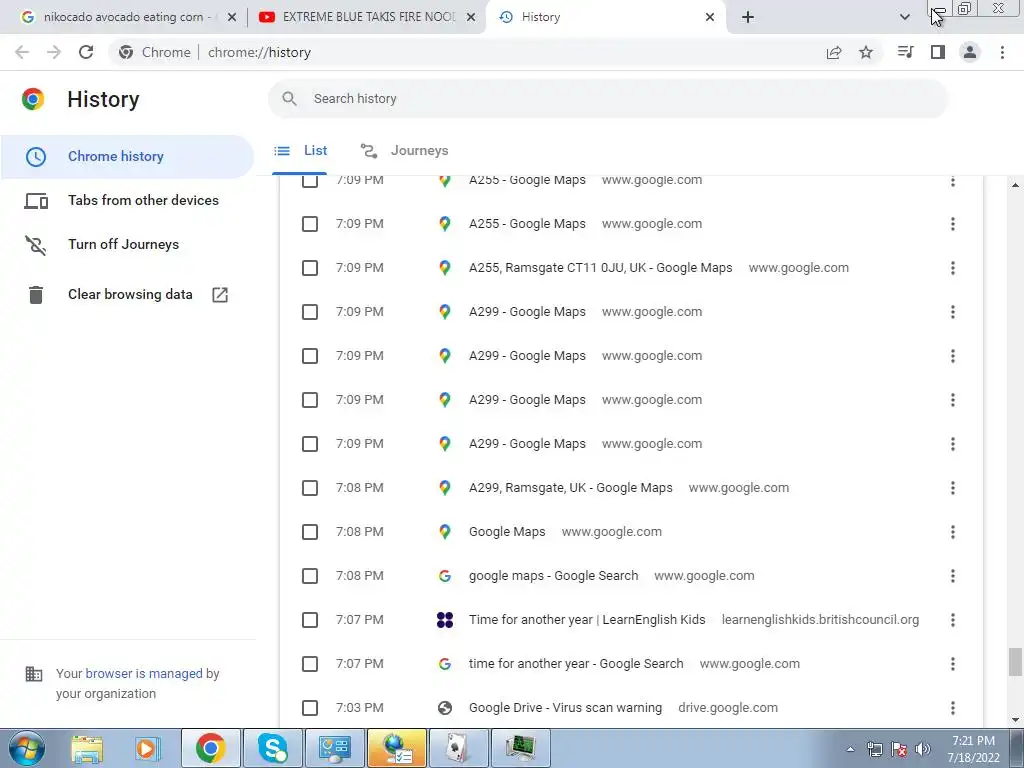
Task: Check the box for A299, Ramsgate, UK entry
Action: tap(310, 488)
